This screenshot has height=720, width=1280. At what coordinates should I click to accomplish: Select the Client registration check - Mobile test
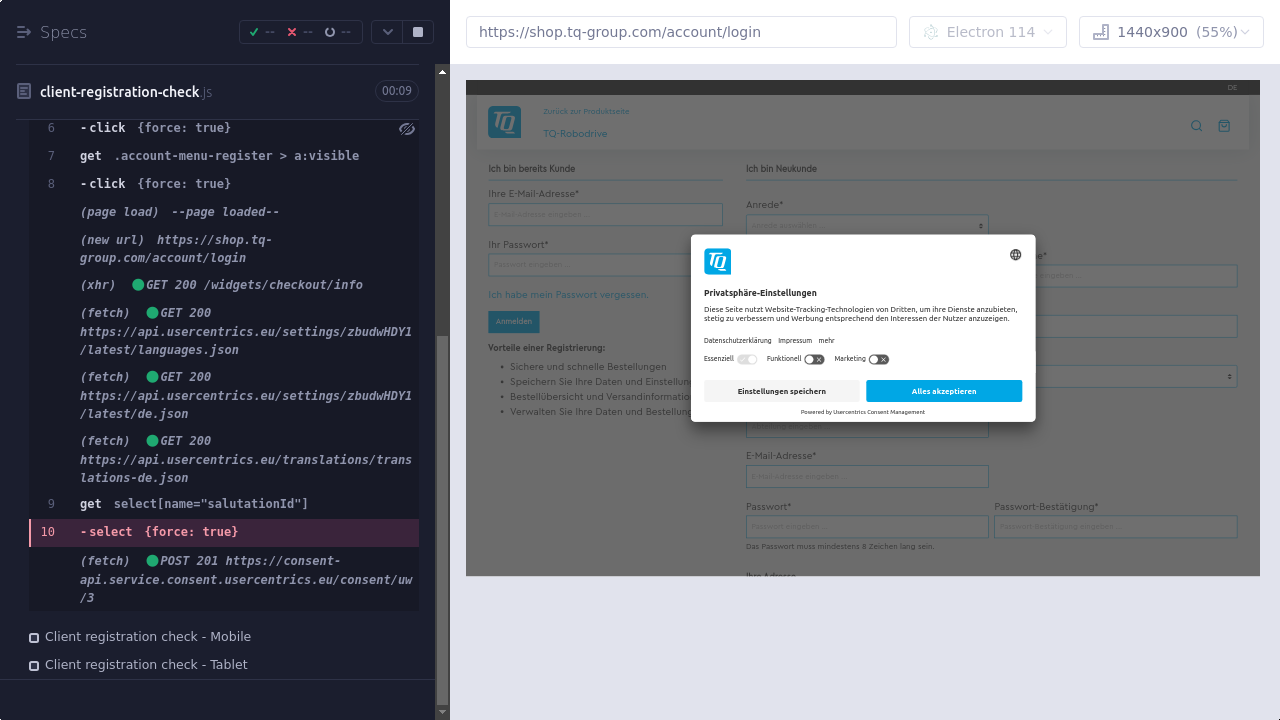point(148,637)
